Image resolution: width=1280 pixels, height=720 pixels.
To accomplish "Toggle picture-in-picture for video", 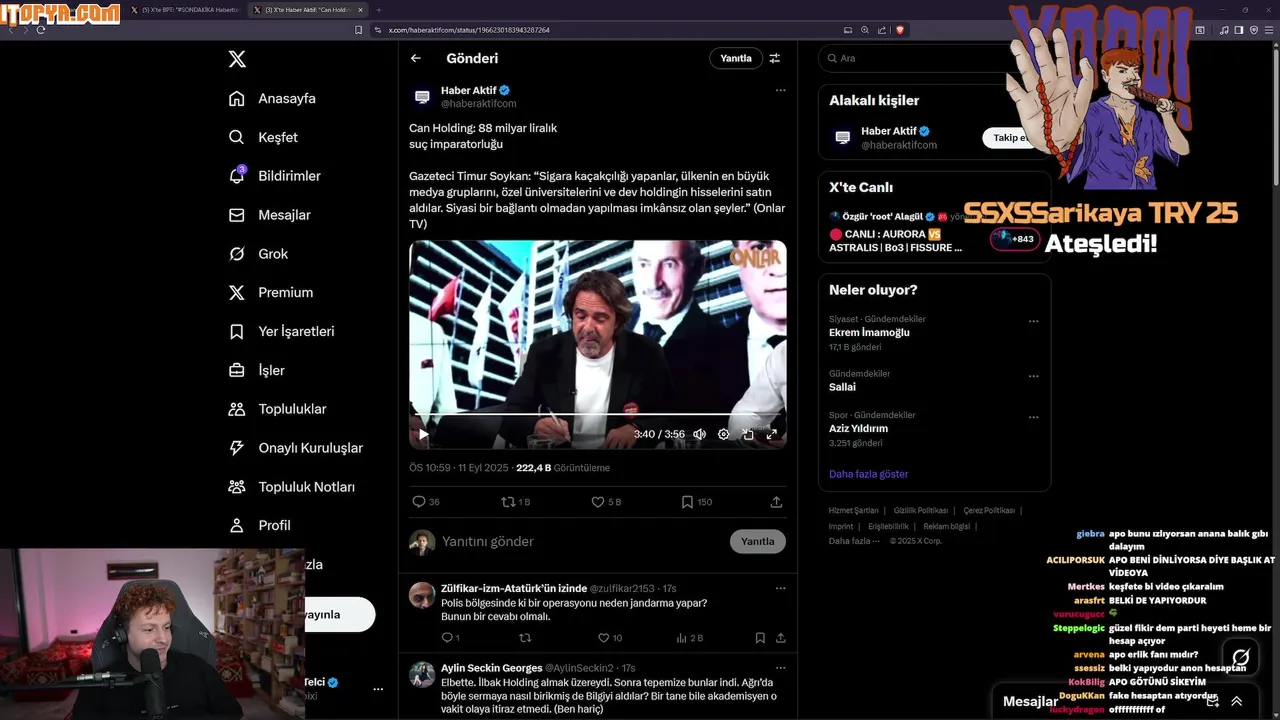I will [x=748, y=434].
